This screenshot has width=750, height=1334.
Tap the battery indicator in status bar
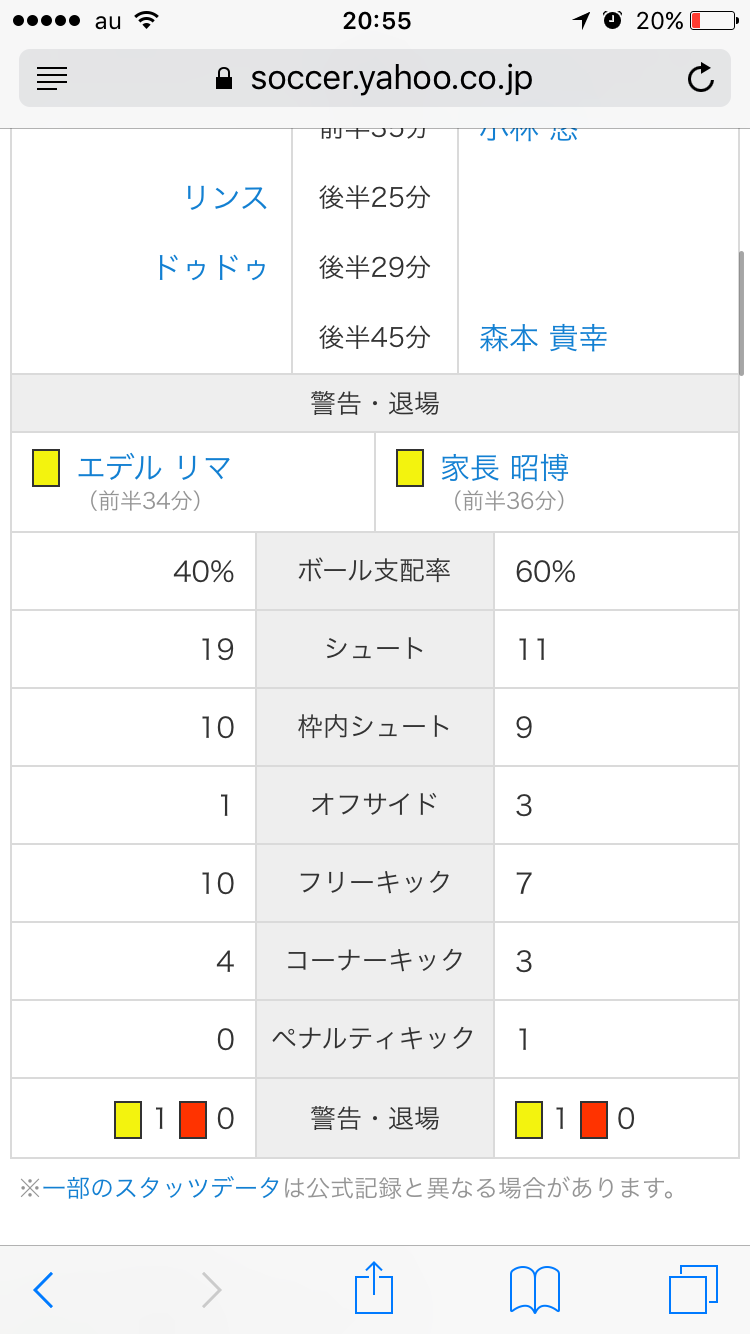[x=711, y=20]
